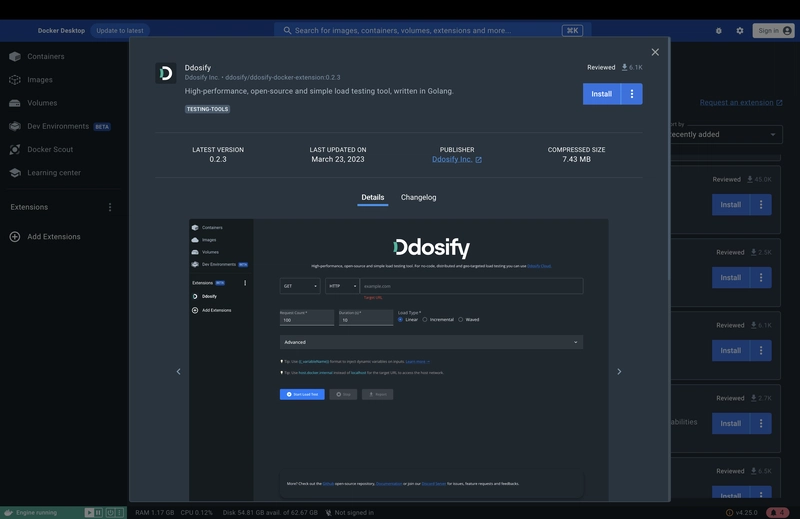Screen dimensions: 800x519
Task: Open Settings via the gear icon
Action: pos(740,31)
